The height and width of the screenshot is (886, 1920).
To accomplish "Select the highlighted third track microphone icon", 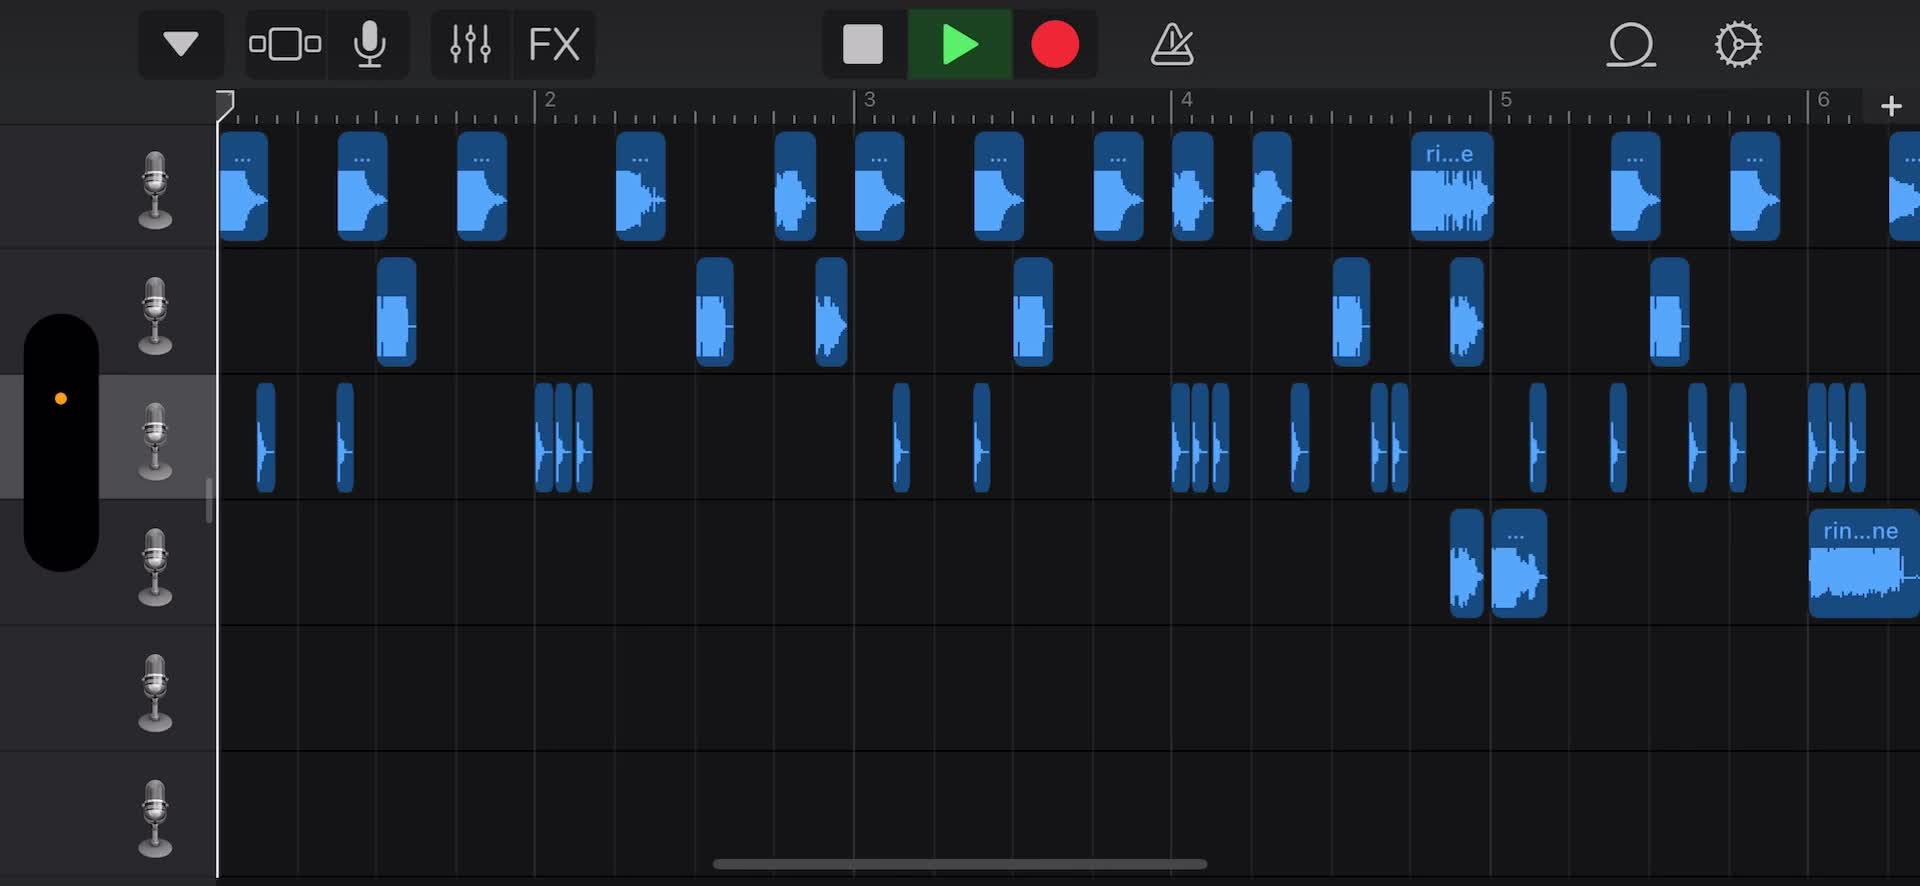I will click(x=155, y=441).
